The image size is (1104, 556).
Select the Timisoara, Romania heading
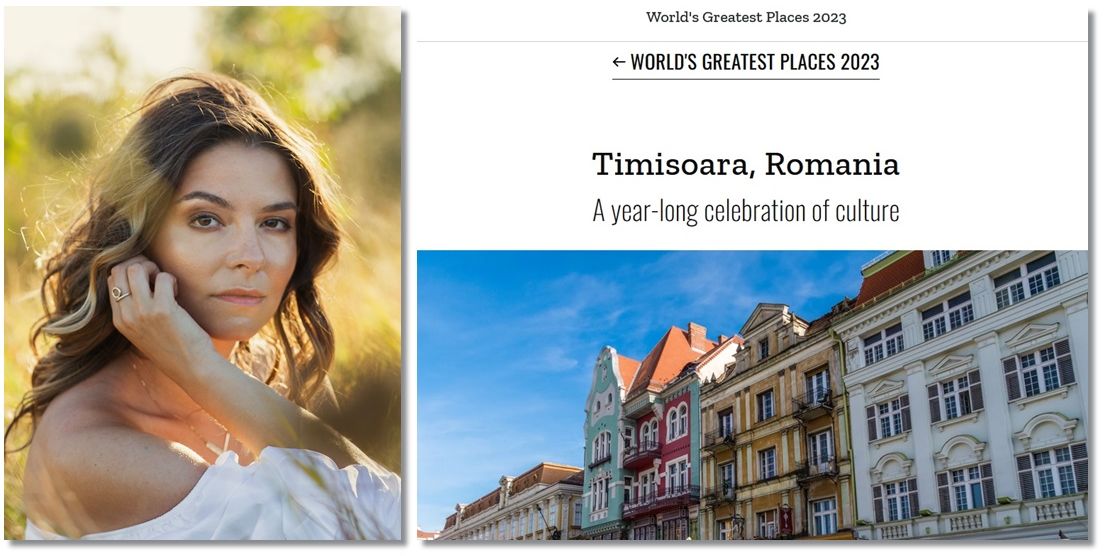click(x=746, y=165)
